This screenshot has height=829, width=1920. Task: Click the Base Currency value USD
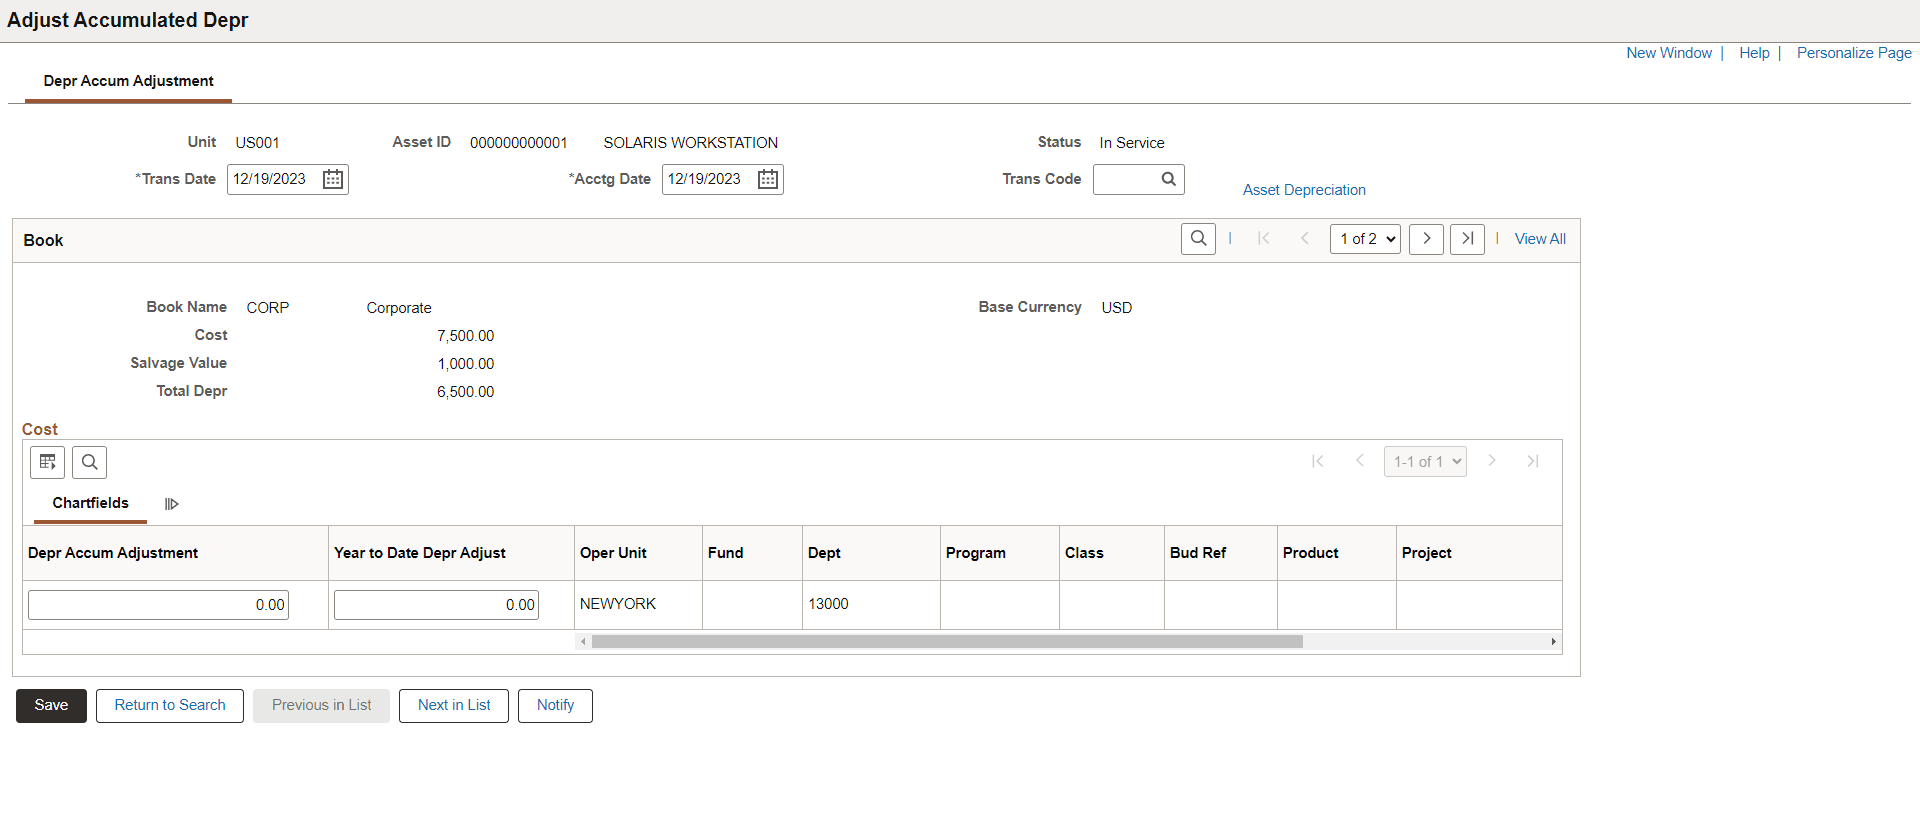click(x=1117, y=308)
